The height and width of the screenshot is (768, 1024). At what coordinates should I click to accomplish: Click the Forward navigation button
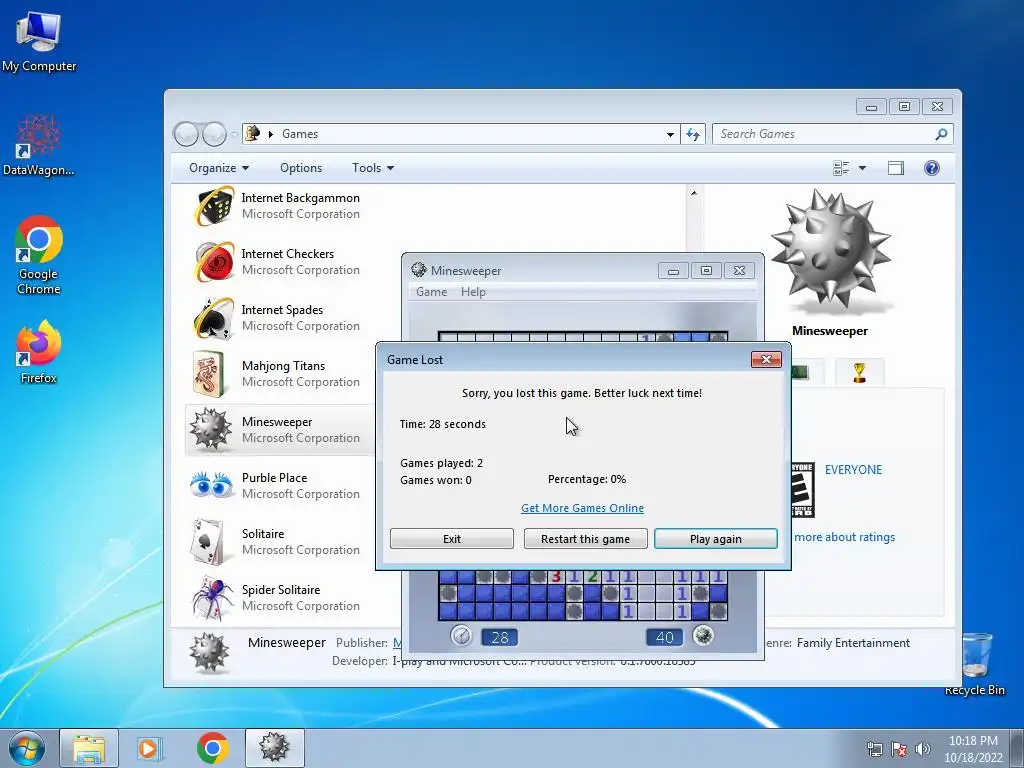coord(214,135)
